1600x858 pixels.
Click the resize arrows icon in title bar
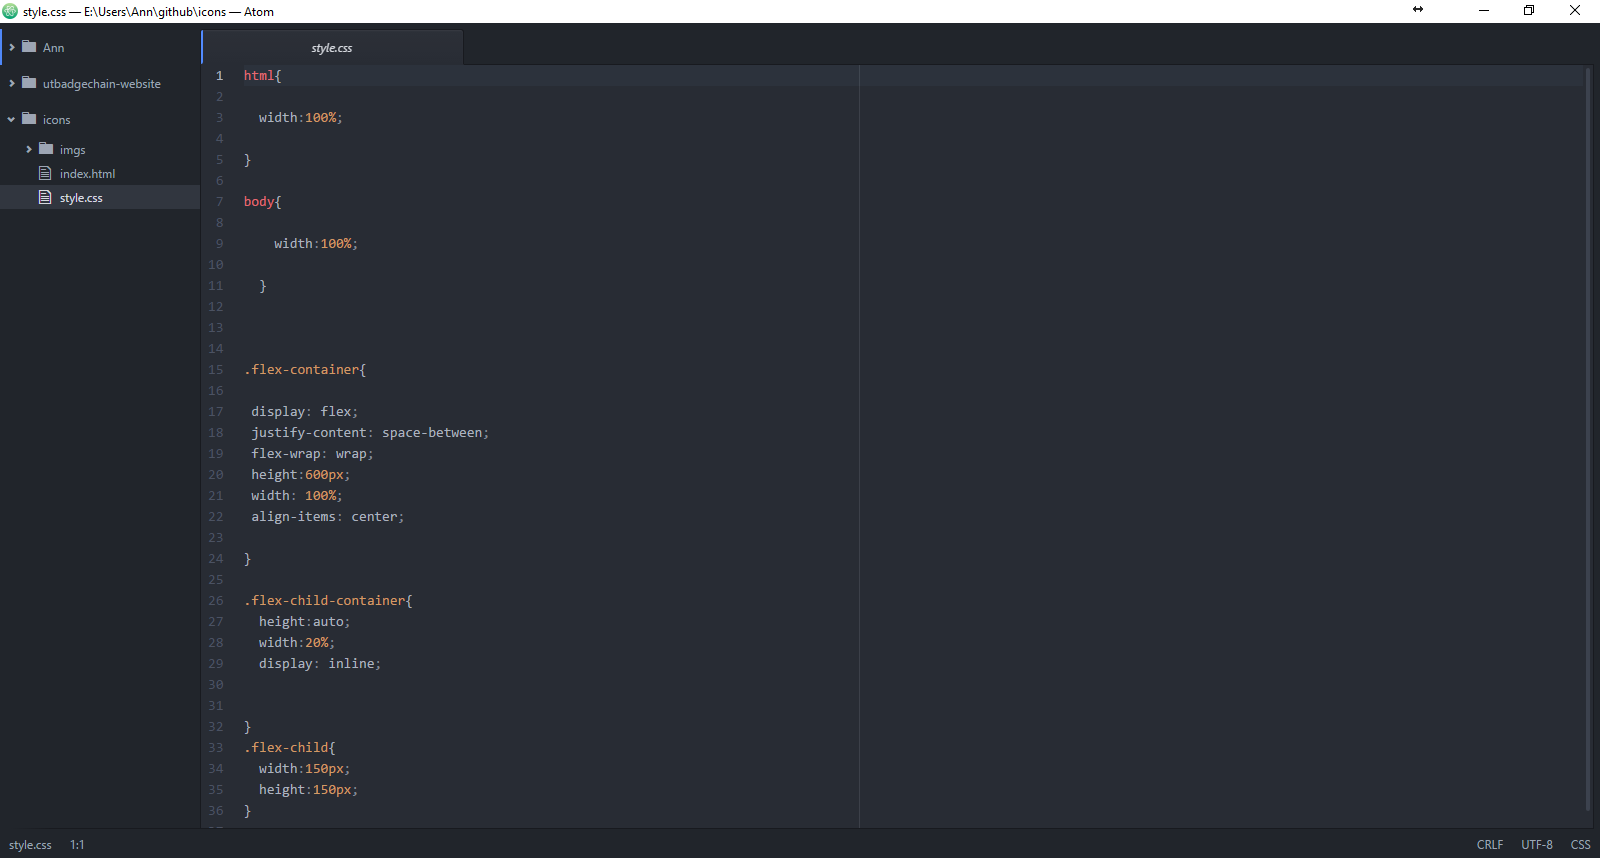point(1417,10)
